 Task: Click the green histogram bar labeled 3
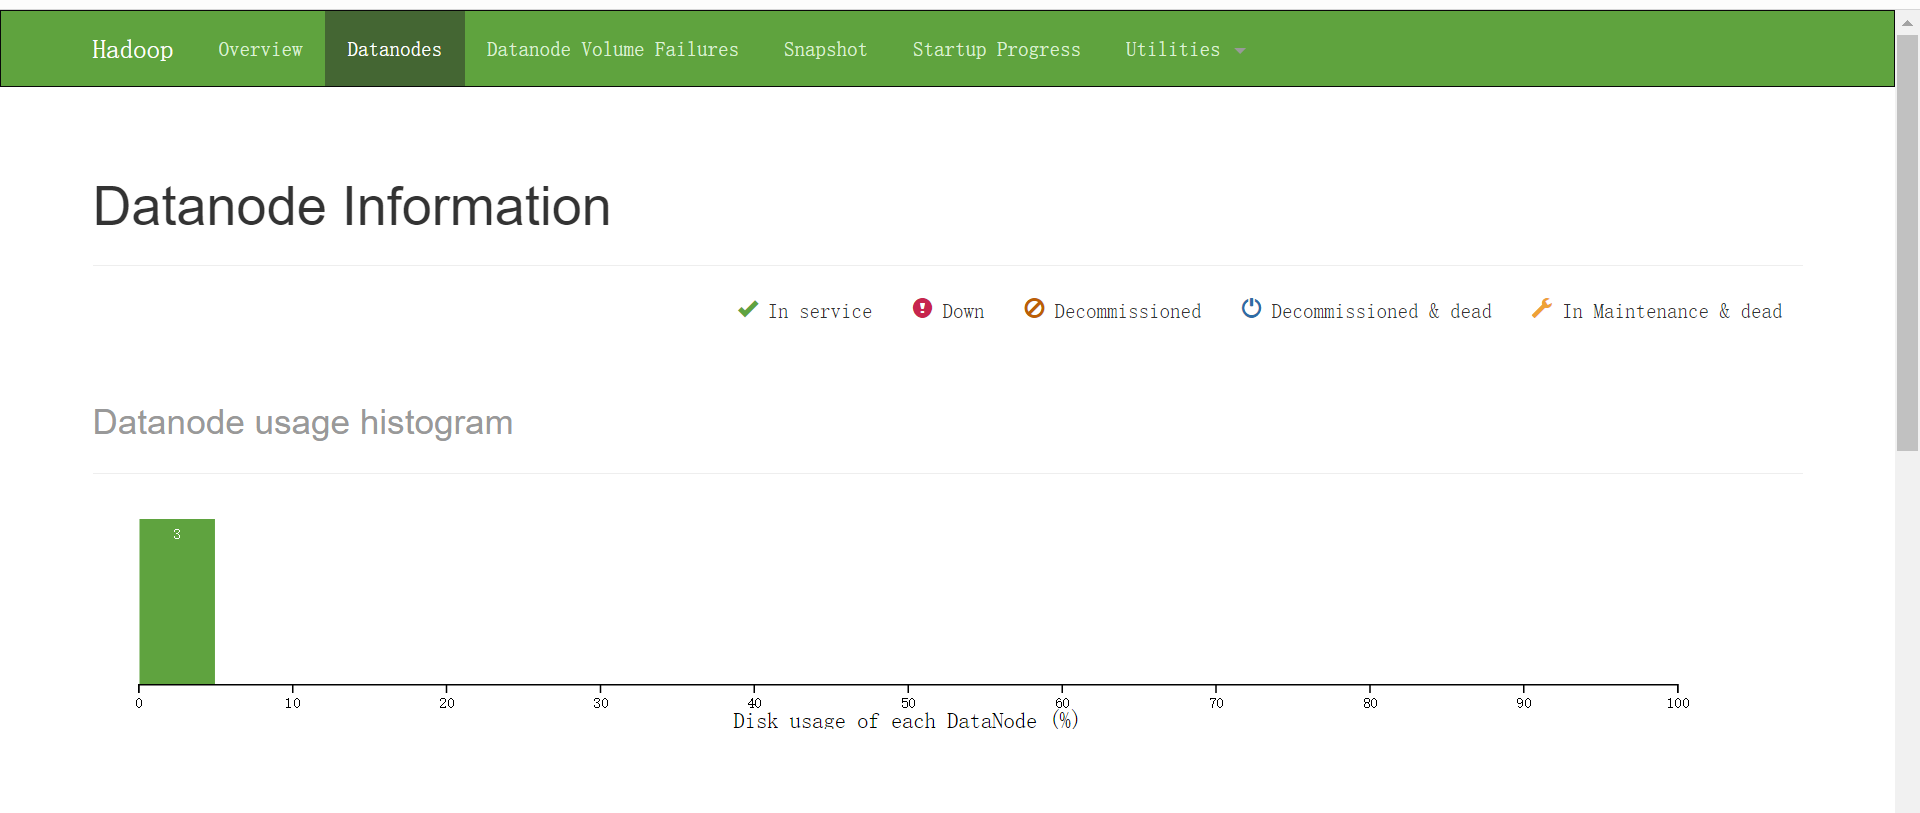coord(177,601)
